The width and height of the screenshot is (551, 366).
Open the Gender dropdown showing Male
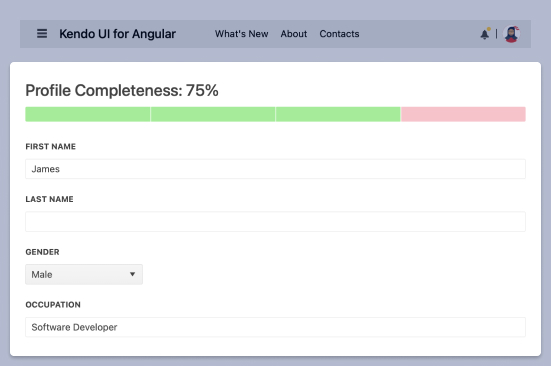point(84,274)
